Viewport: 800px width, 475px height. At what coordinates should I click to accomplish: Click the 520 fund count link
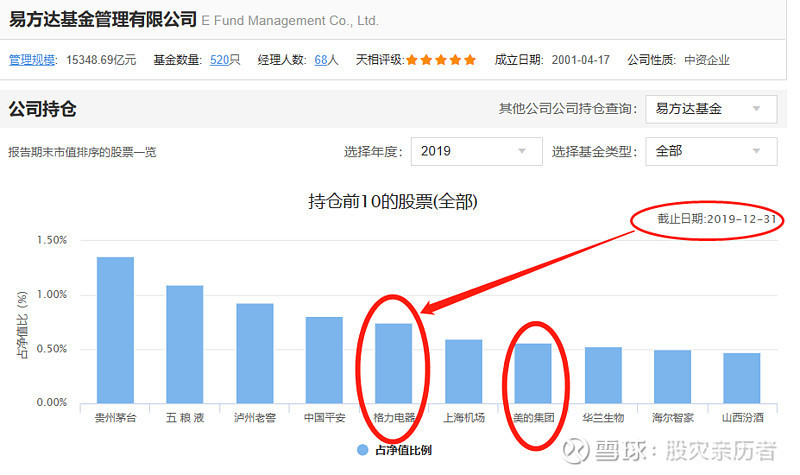[x=219, y=60]
